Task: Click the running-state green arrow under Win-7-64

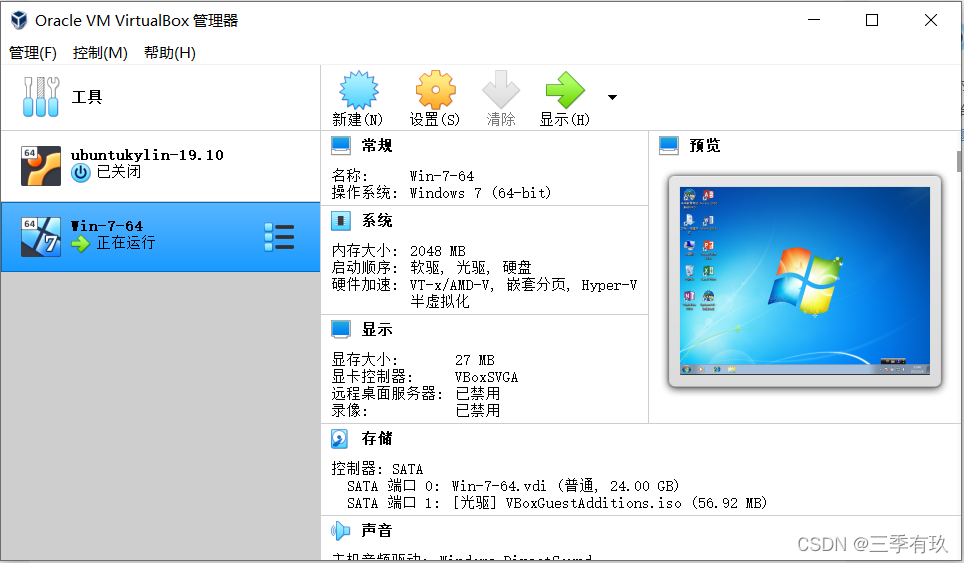Action: click(x=81, y=244)
